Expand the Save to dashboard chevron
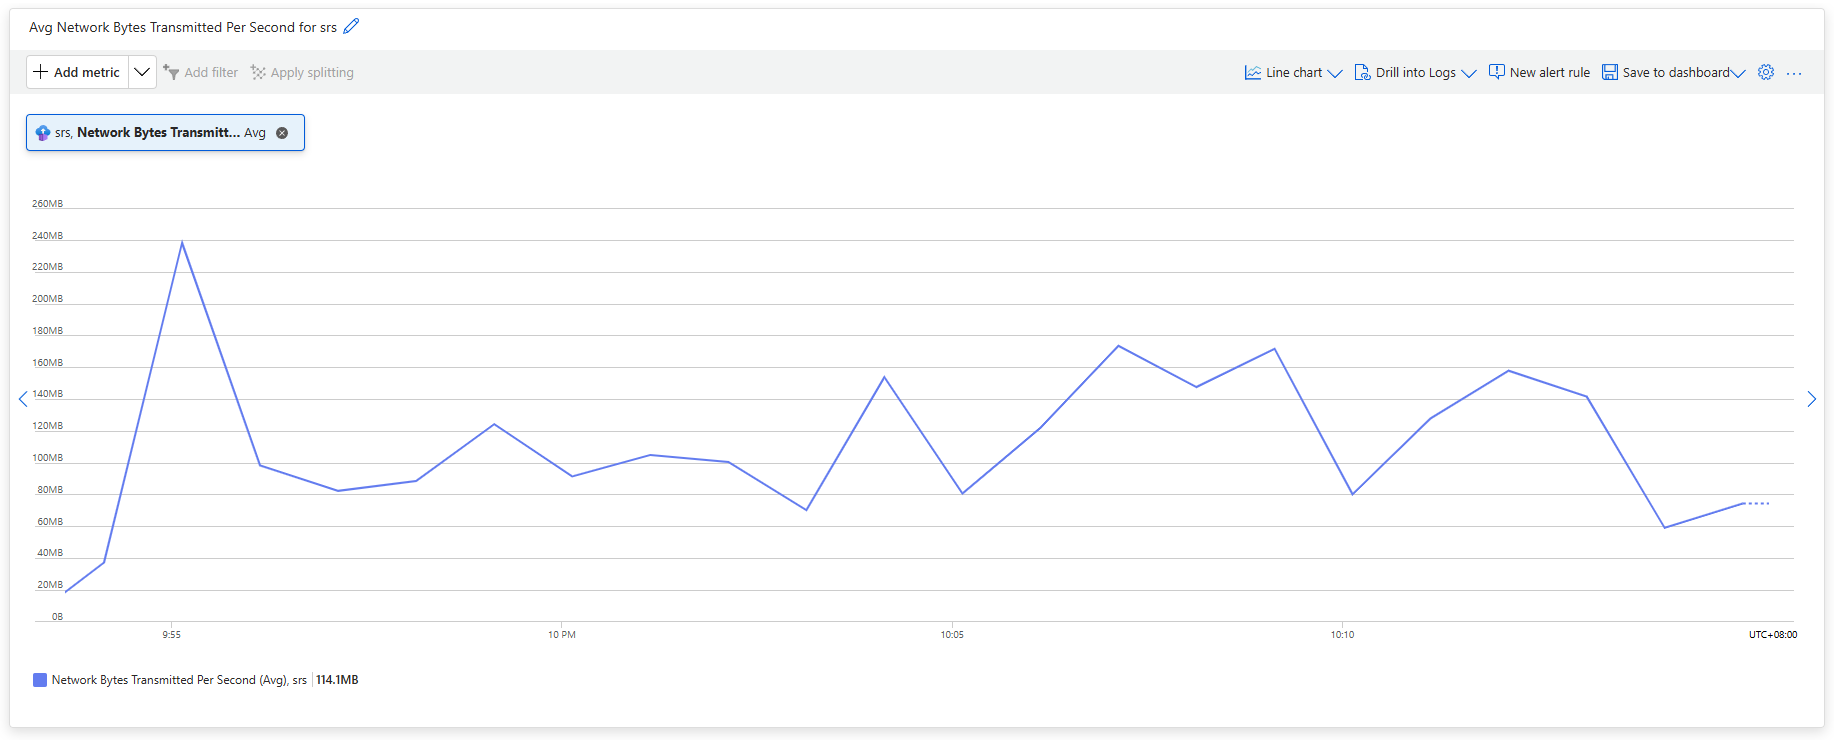This screenshot has width=1834, height=740. click(1738, 73)
